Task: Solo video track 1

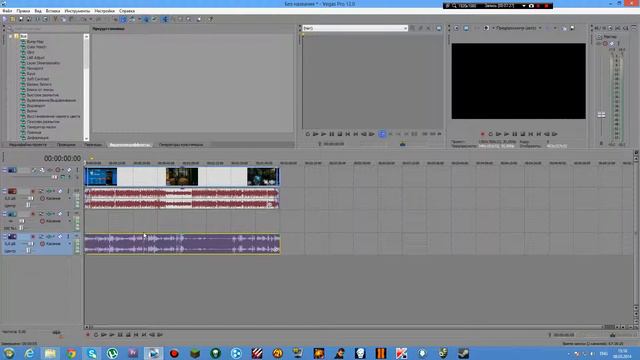Action: coord(77,170)
